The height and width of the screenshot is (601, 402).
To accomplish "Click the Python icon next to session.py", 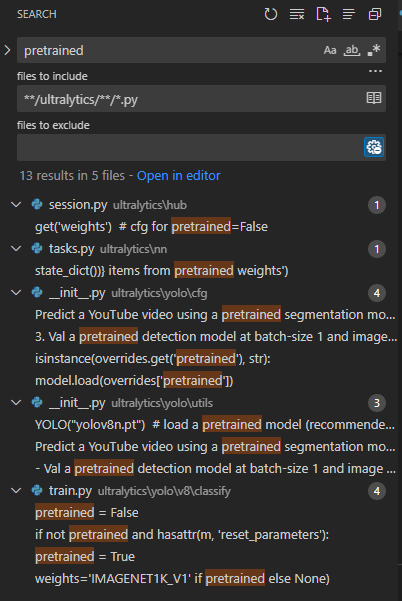I will click(x=37, y=204).
